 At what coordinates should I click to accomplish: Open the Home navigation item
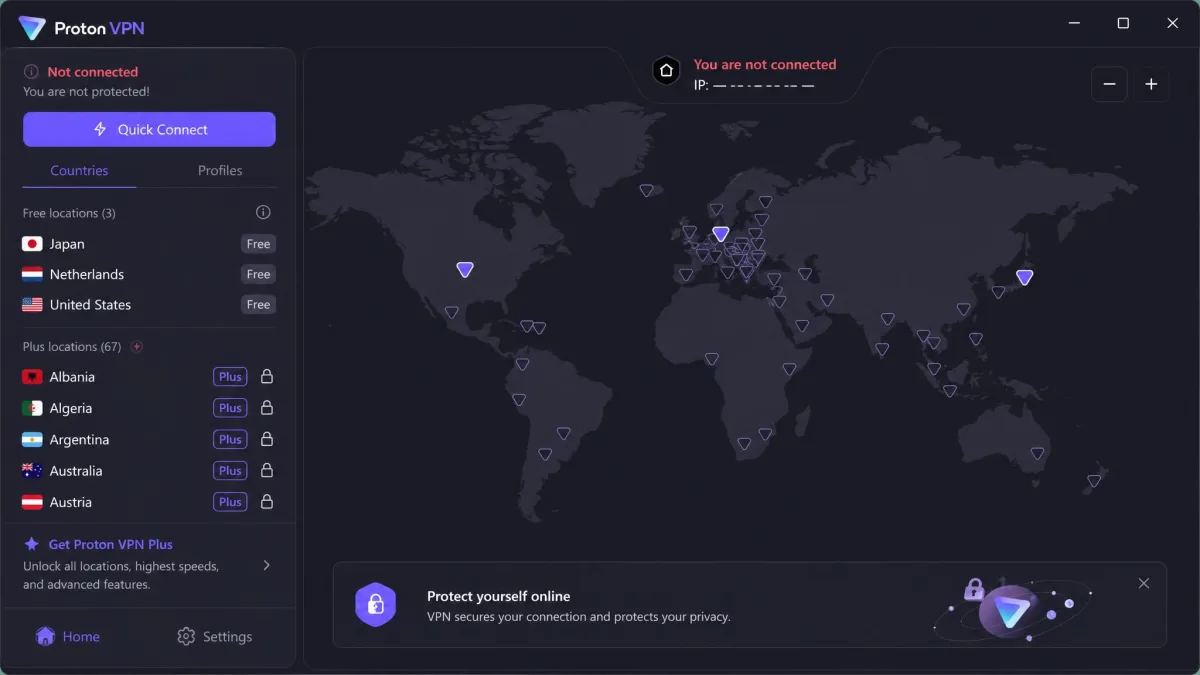(68, 636)
